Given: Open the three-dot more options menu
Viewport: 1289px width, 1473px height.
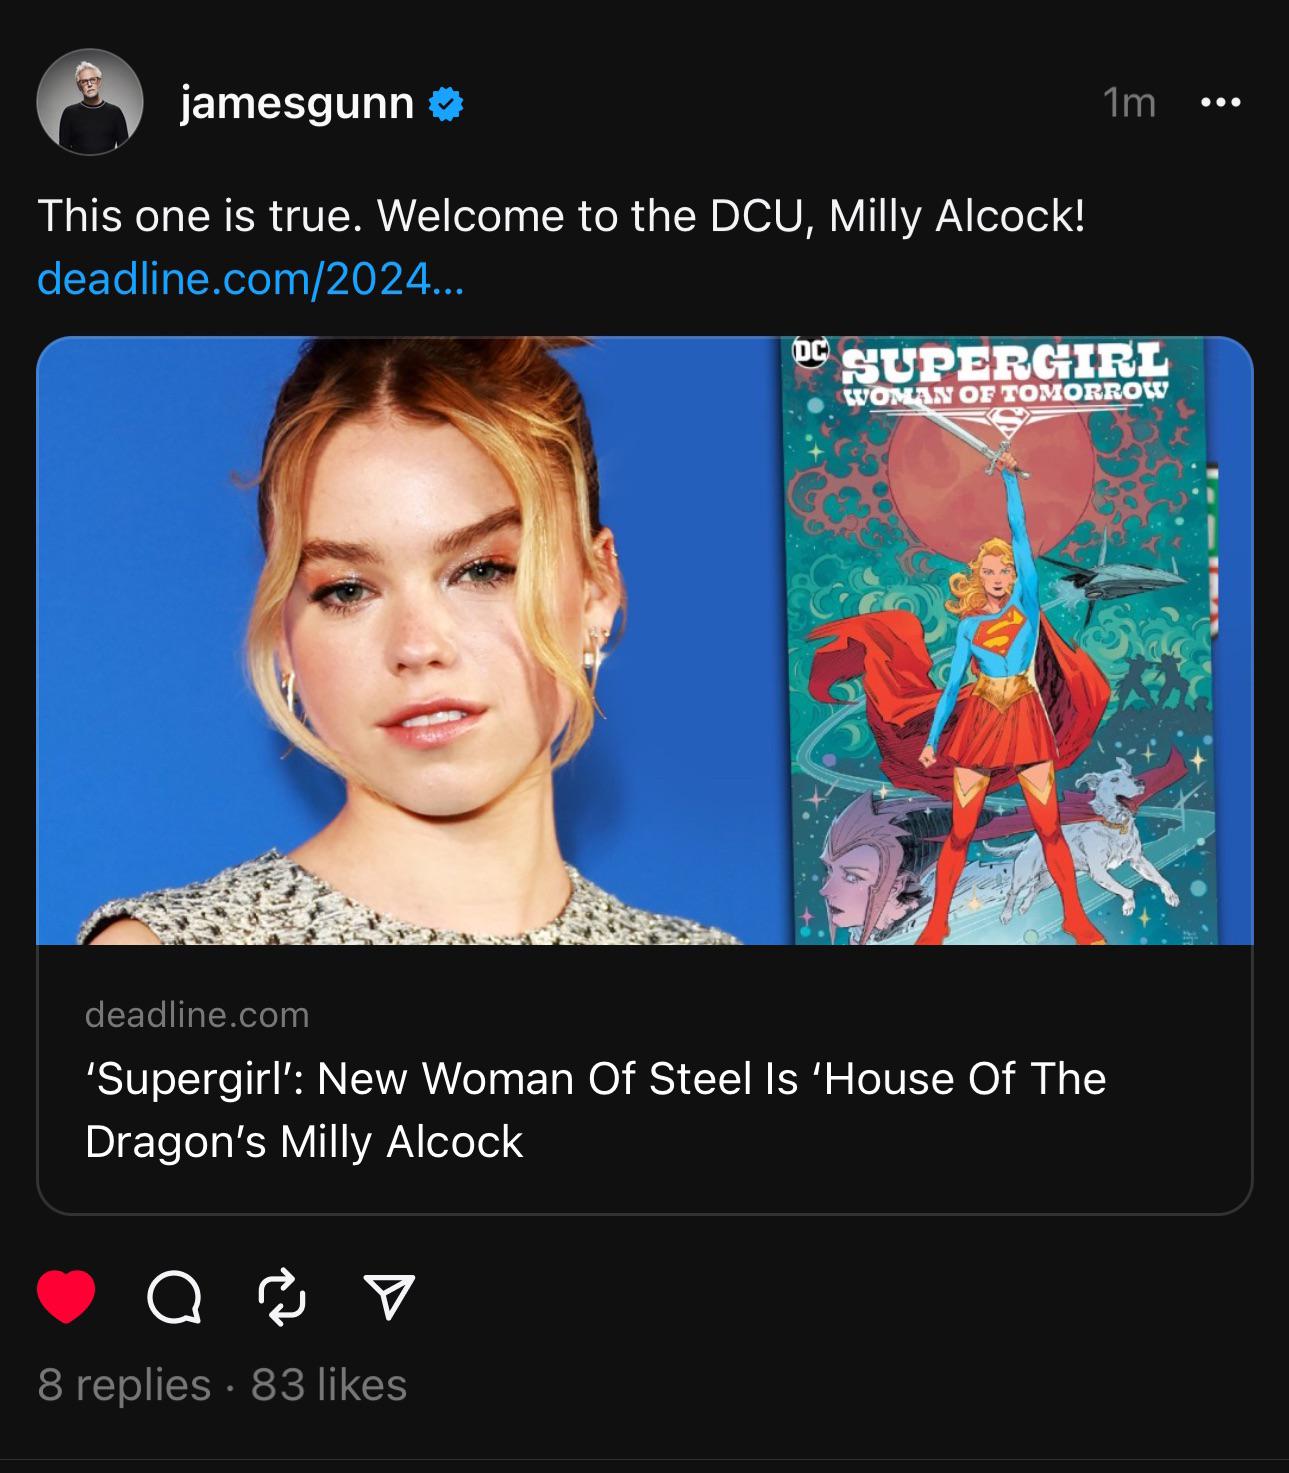Looking at the screenshot, I should point(1221,102).
